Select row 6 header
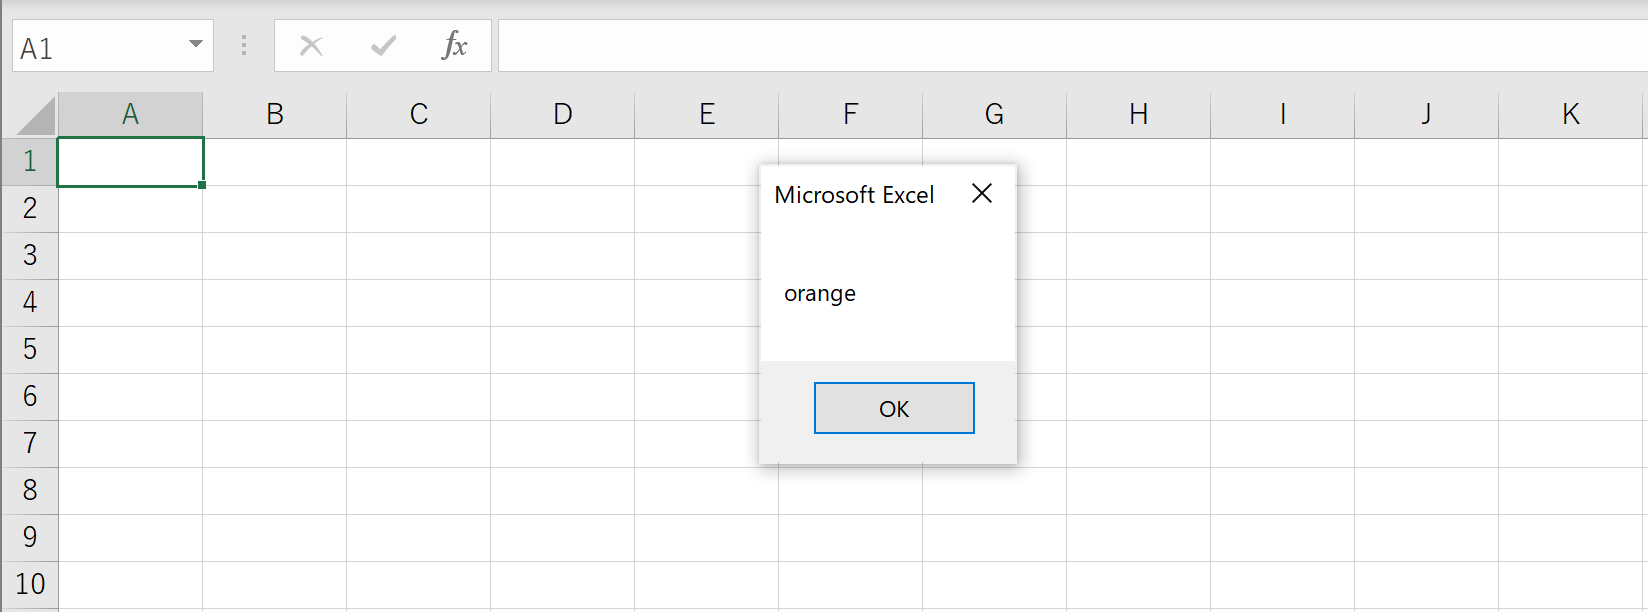1648x612 pixels. 30,397
